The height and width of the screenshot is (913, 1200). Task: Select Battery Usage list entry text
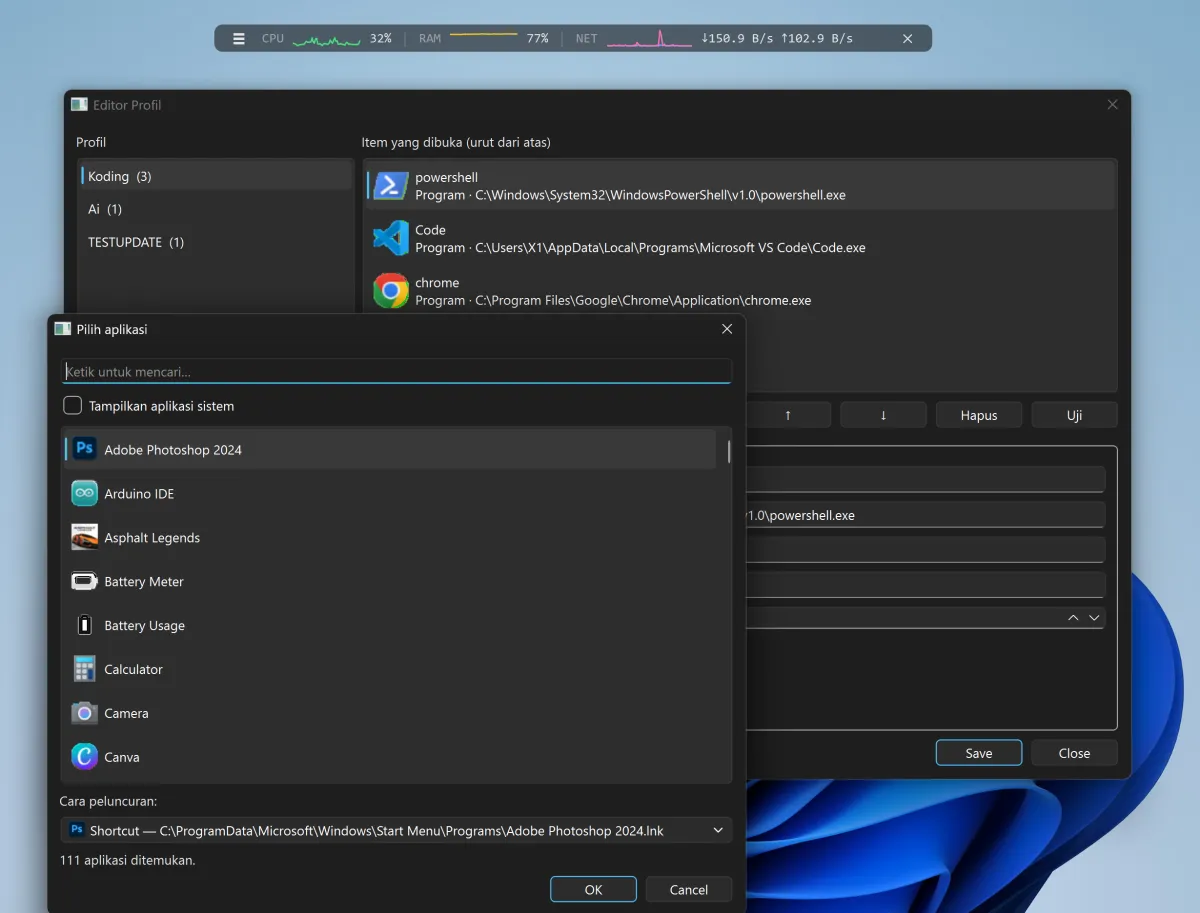pyautogui.click(x=145, y=626)
